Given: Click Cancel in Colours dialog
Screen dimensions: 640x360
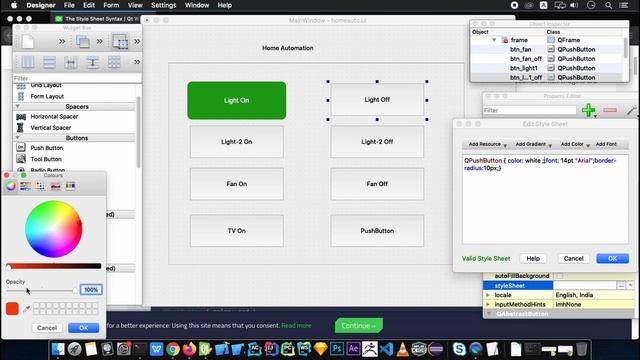Looking at the screenshot, I should tap(47, 328).
